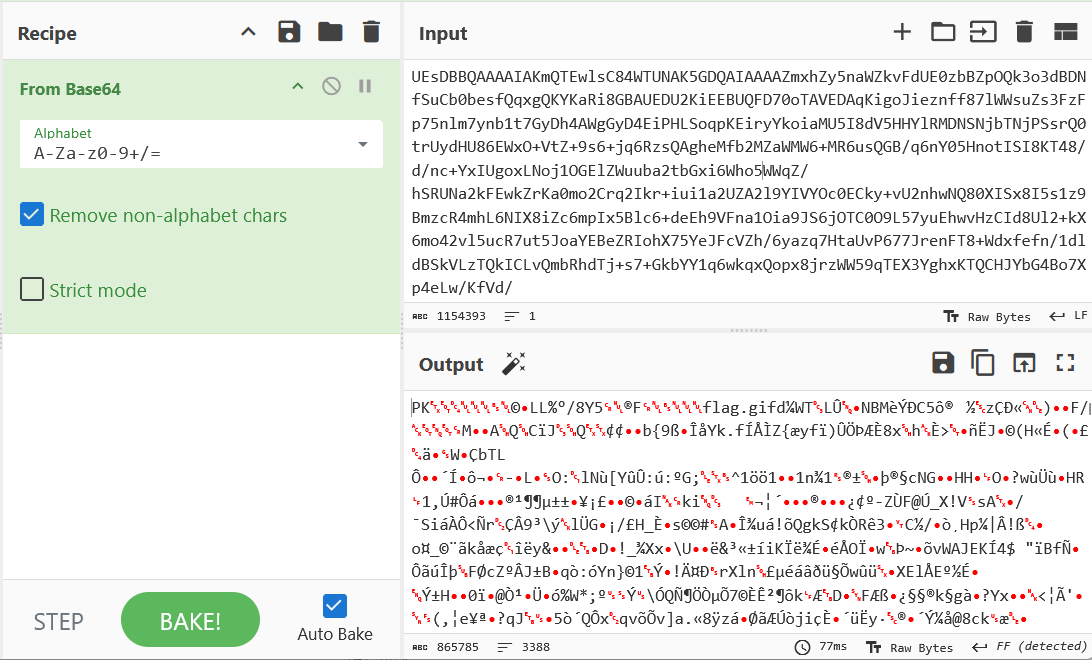Click inside the Output text area
Image resolution: width=1092 pixels, height=660 pixels.
[x=748, y=512]
